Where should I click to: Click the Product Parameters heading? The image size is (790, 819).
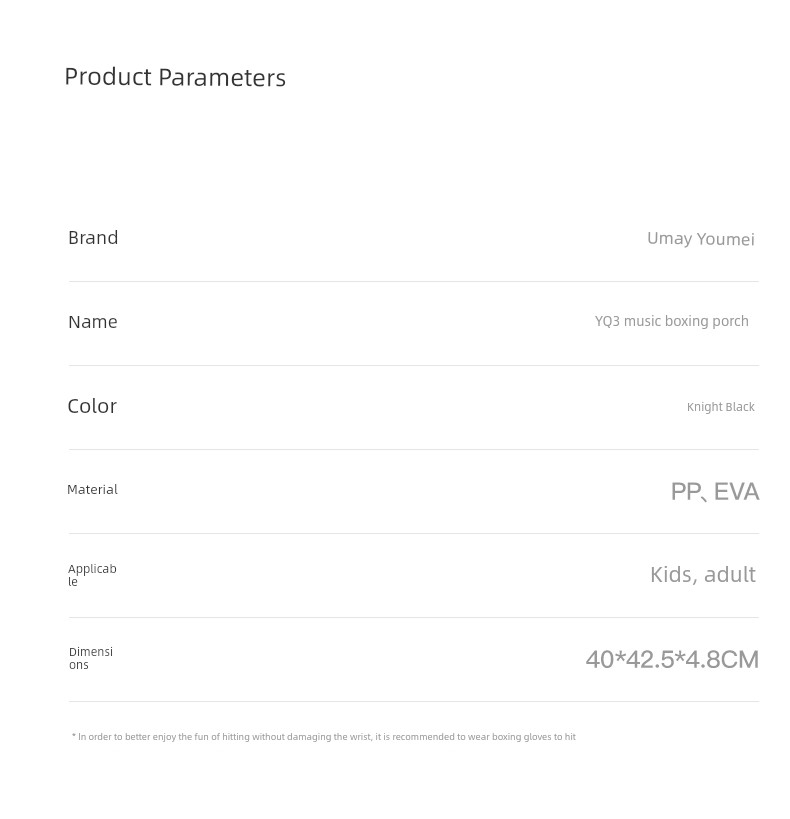175,77
